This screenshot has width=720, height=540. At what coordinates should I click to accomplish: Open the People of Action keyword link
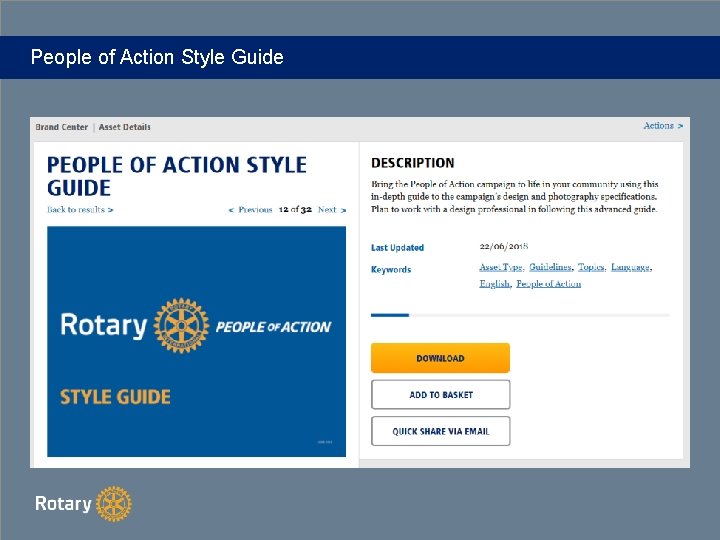[x=549, y=284]
